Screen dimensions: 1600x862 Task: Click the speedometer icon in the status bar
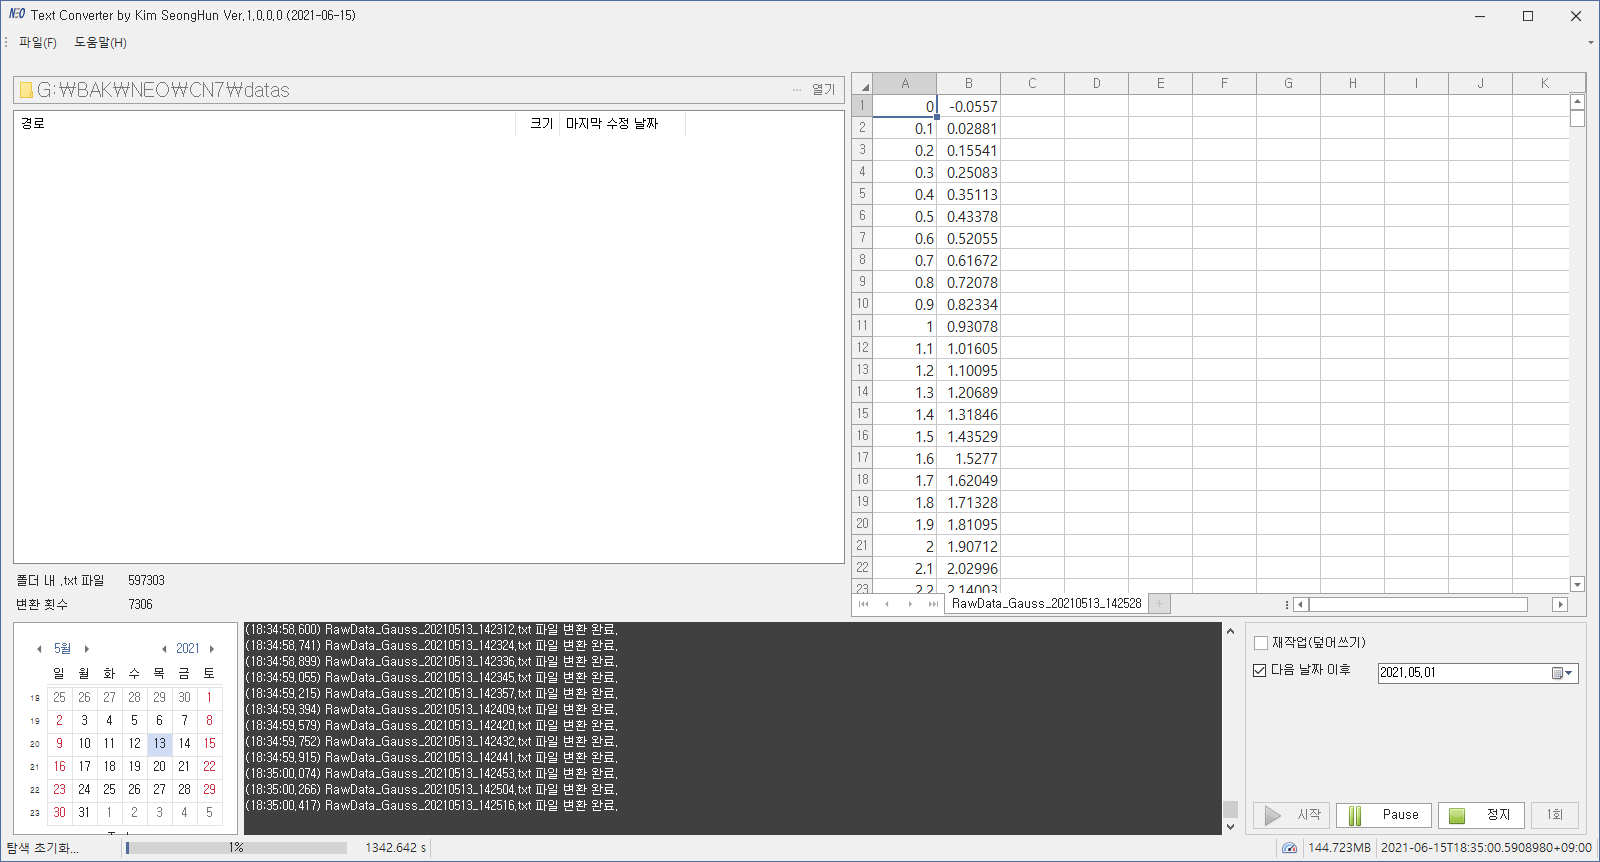tap(1289, 847)
